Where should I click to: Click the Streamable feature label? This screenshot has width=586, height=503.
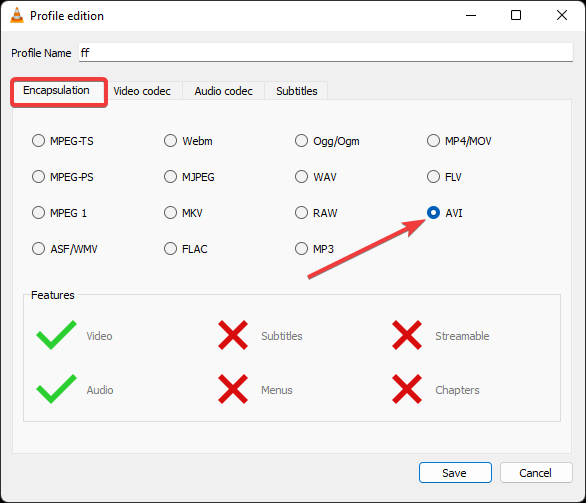462,336
